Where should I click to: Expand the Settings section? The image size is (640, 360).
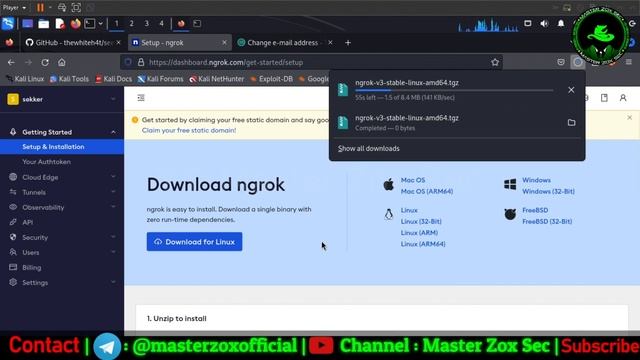coord(62,282)
